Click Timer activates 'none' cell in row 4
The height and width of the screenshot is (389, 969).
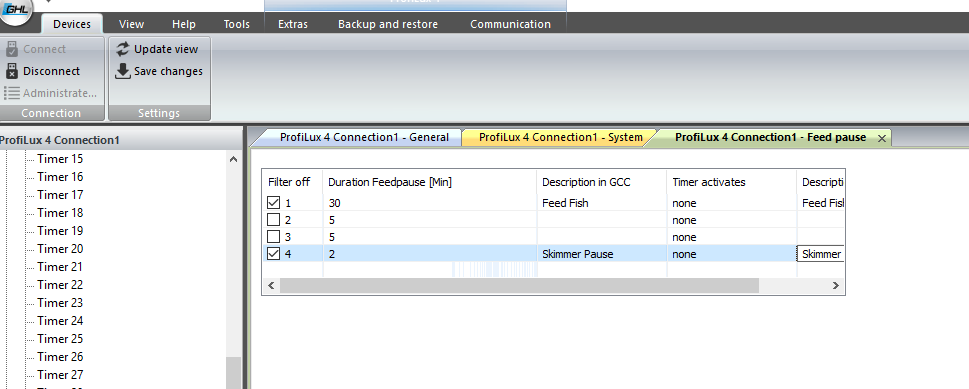point(732,254)
